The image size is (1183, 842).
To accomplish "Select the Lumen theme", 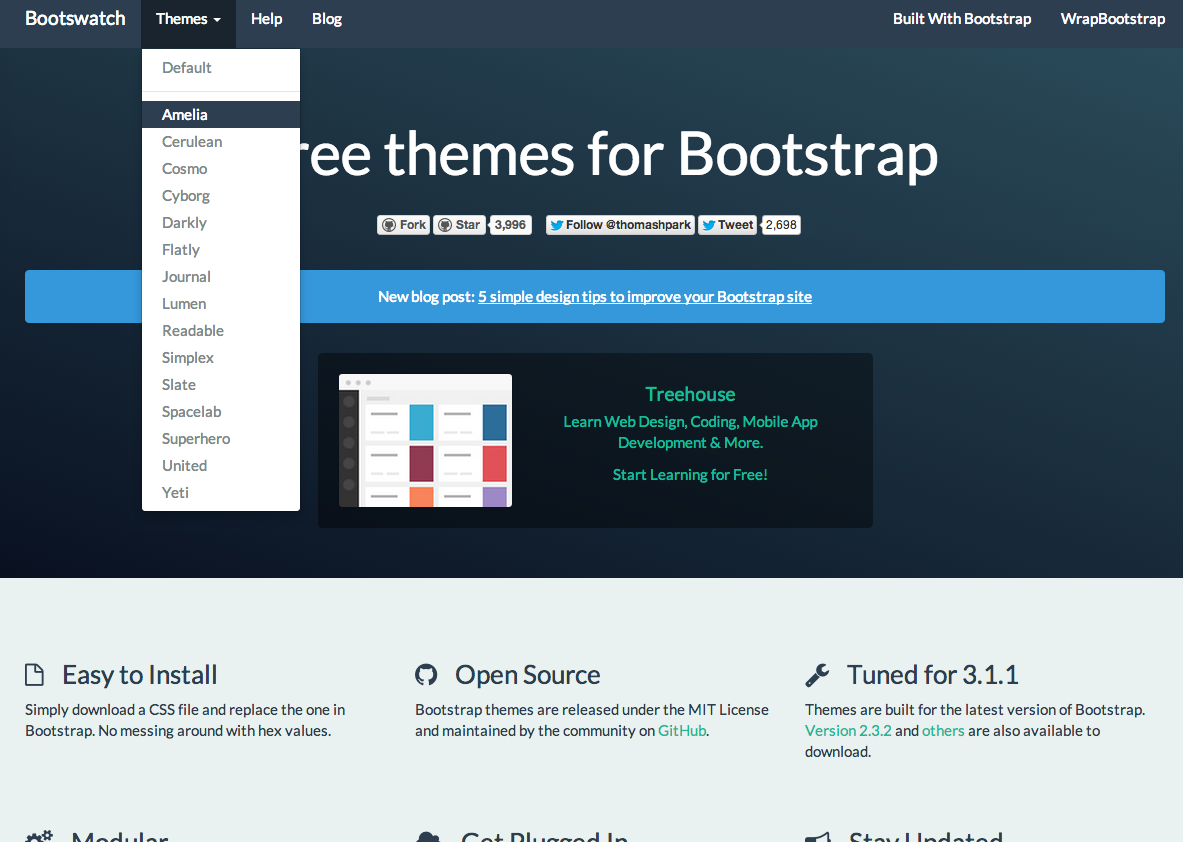I will (221, 304).
